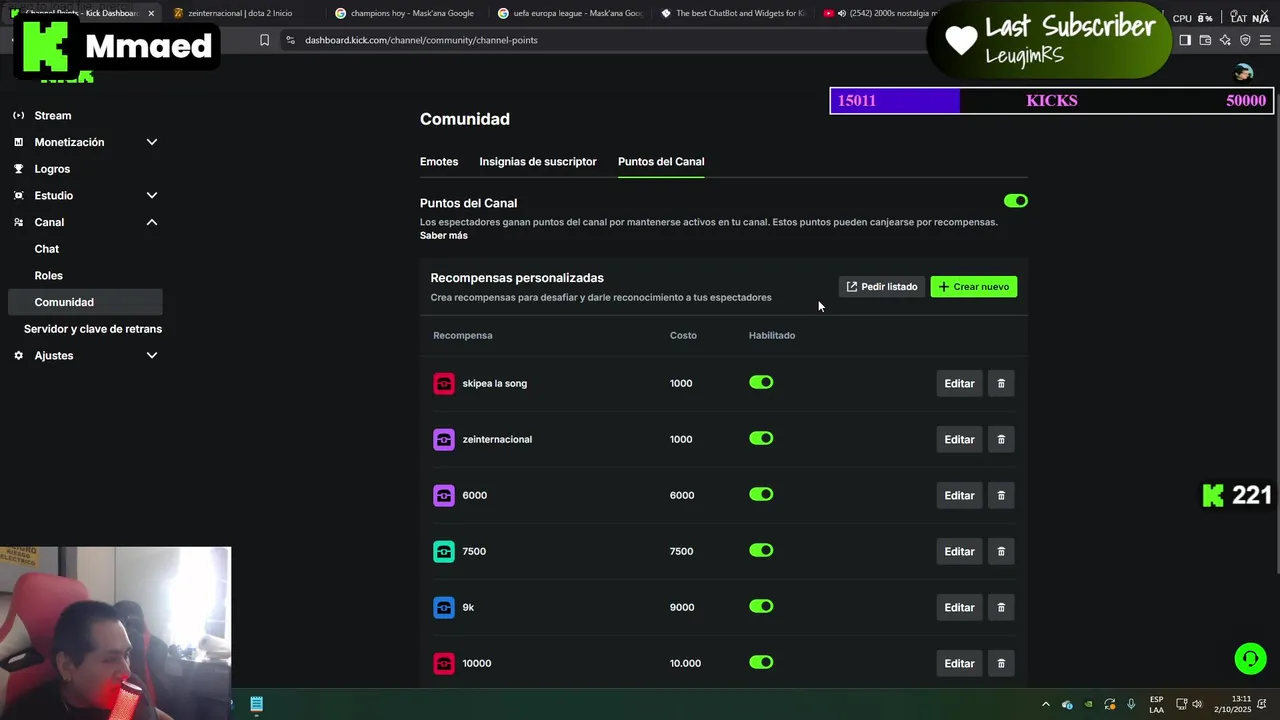
Task: Expand the Monetización sidebar section
Action: (x=152, y=142)
